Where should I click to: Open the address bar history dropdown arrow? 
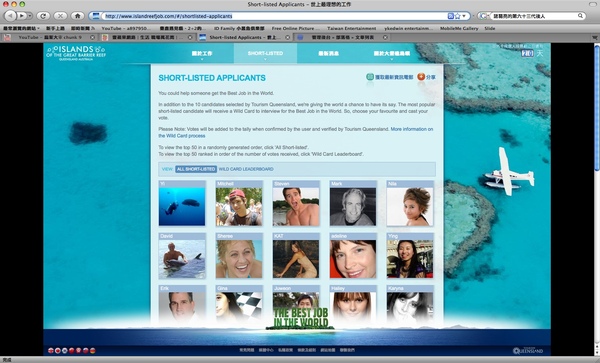(x=464, y=16)
